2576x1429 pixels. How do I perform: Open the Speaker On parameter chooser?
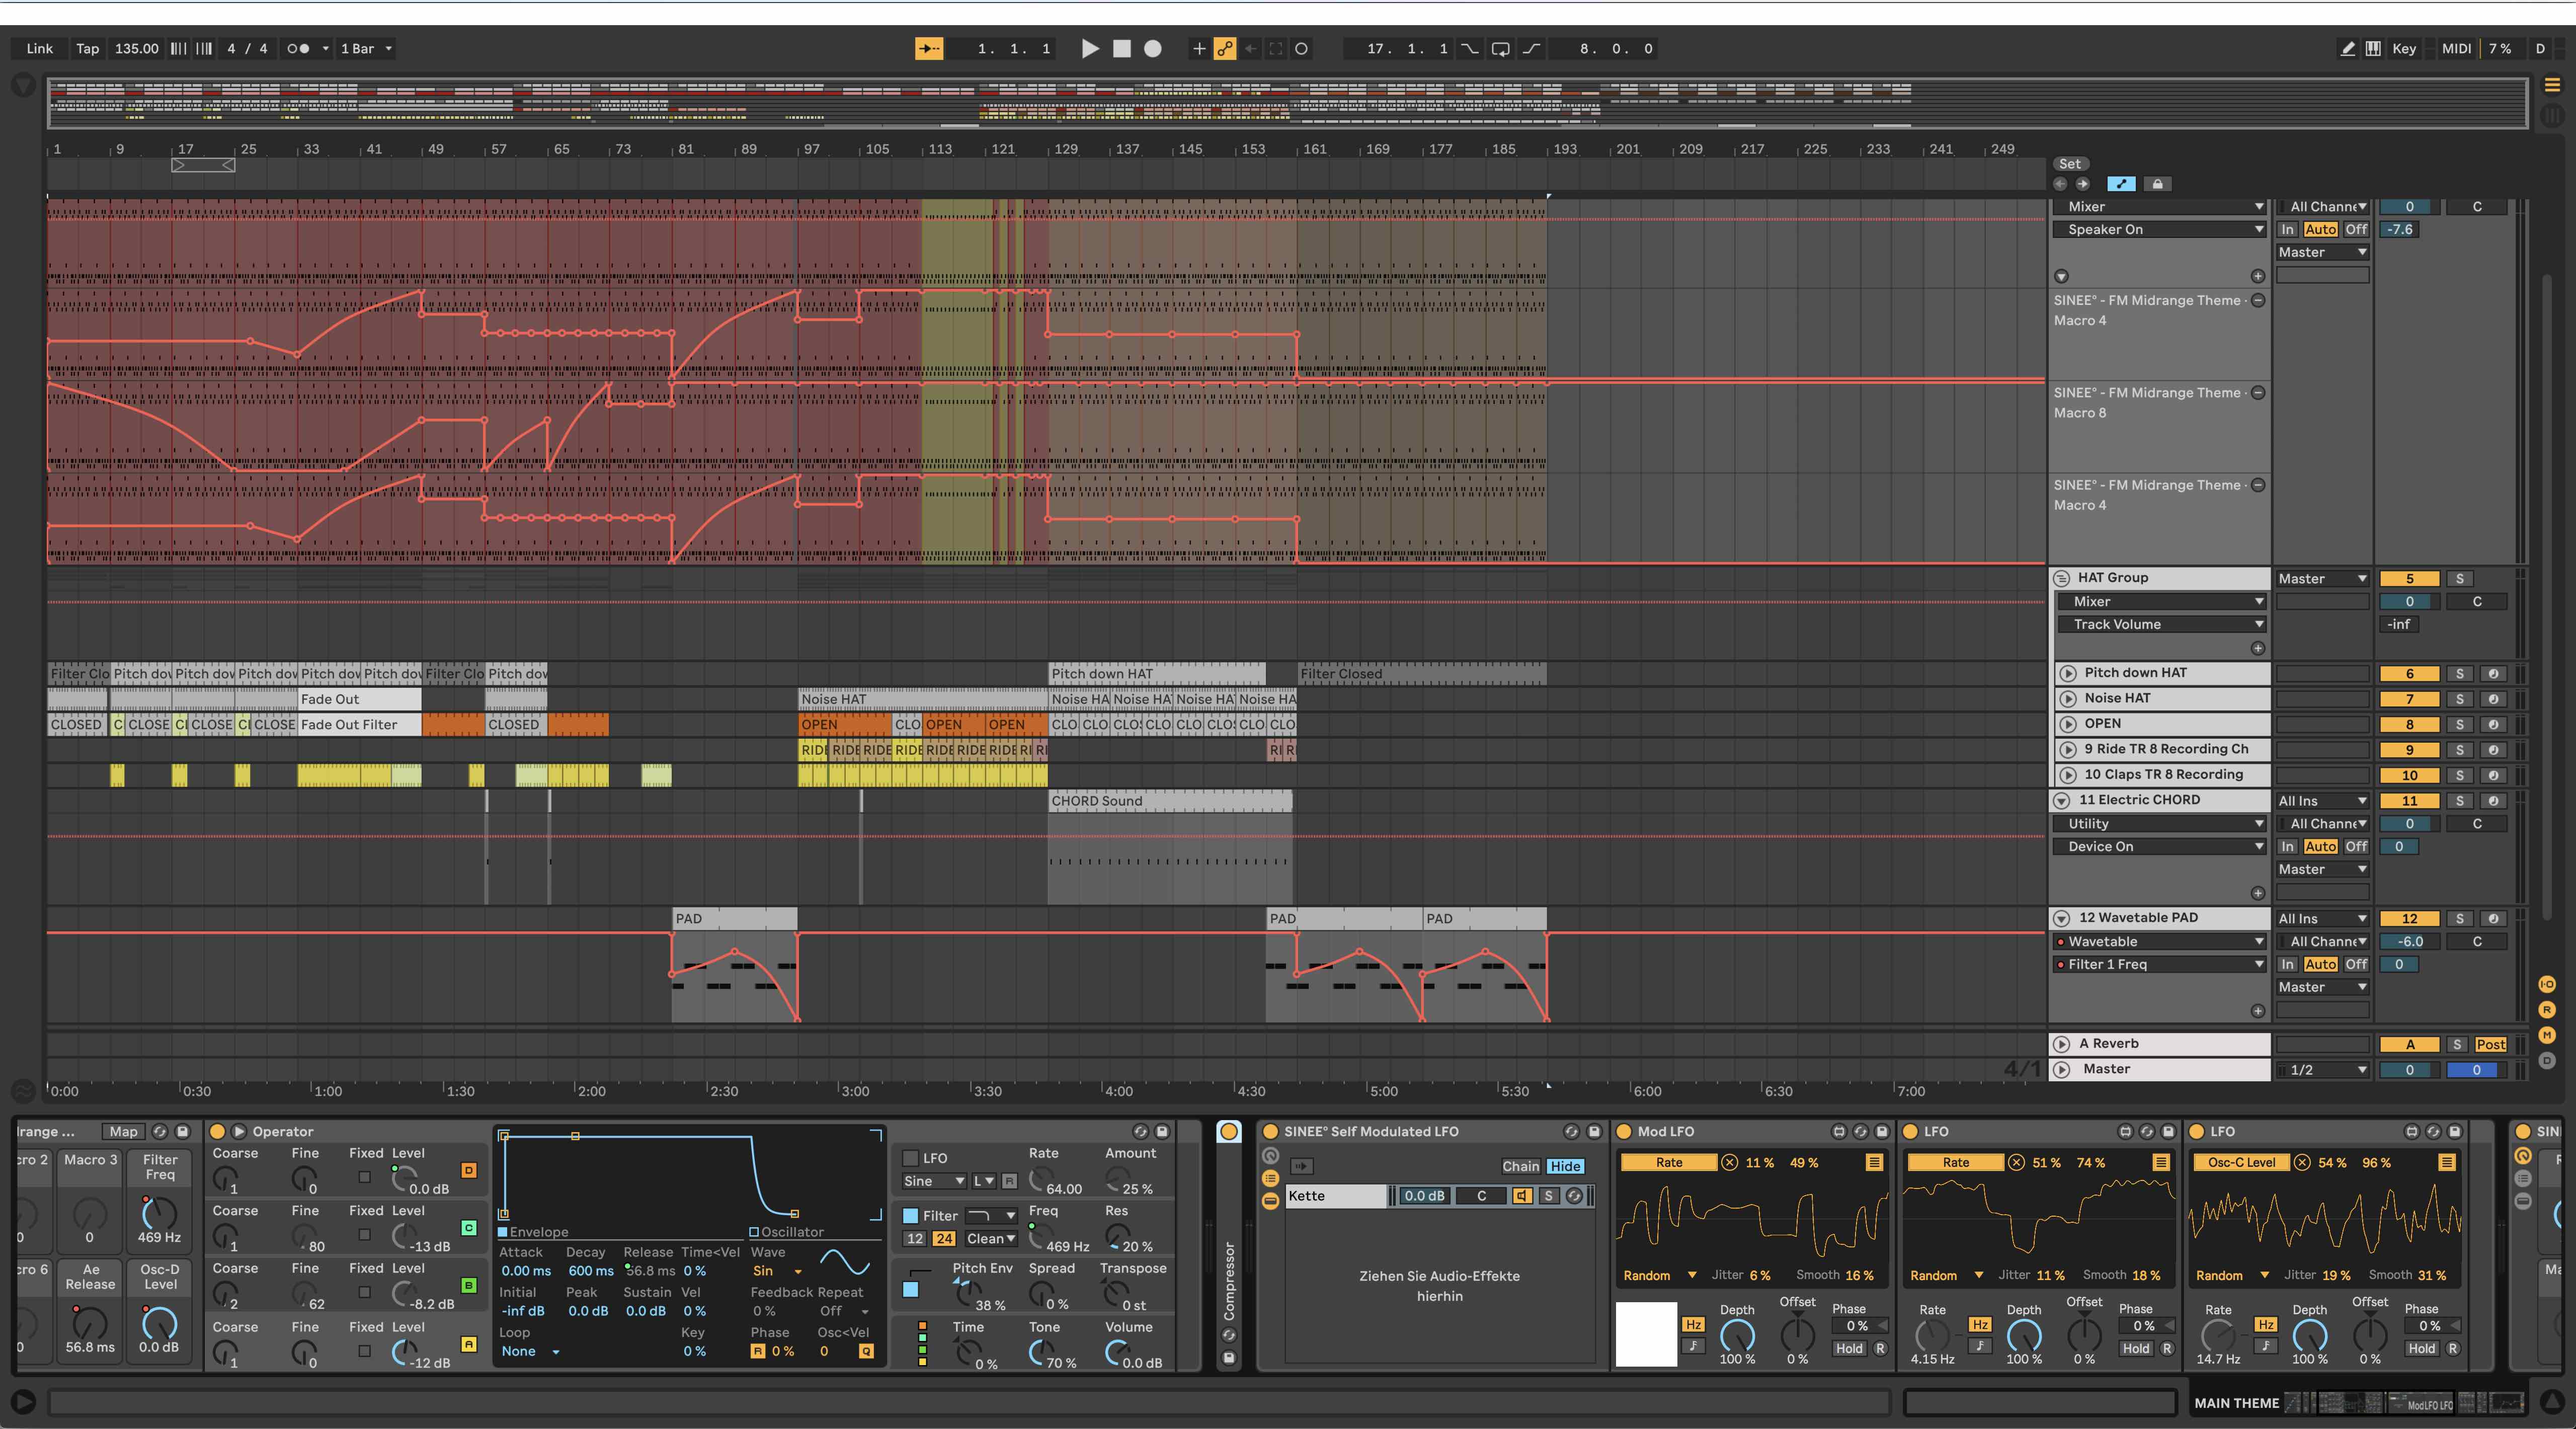2160,229
